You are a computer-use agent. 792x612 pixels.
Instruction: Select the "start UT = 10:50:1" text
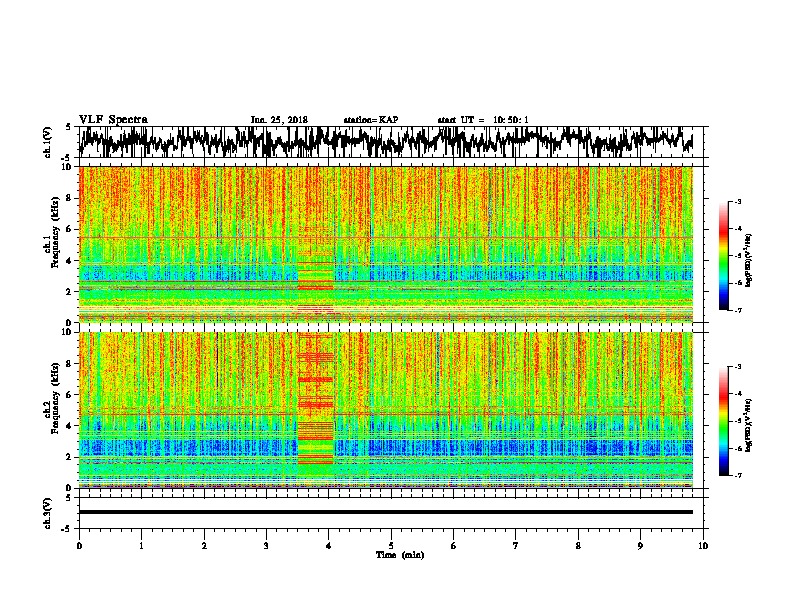coord(483,120)
